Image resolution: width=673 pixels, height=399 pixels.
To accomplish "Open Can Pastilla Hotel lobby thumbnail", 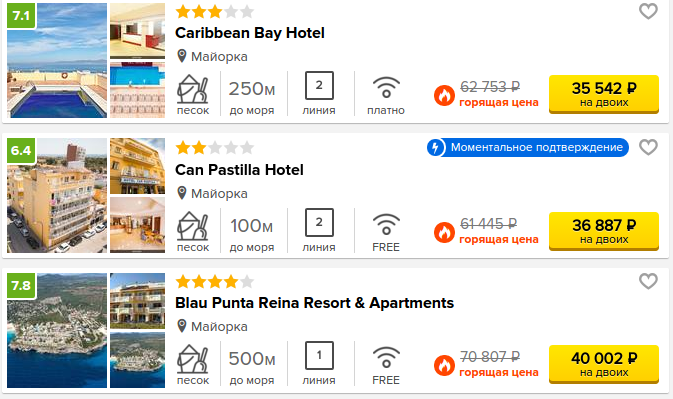I will coord(137,225).
